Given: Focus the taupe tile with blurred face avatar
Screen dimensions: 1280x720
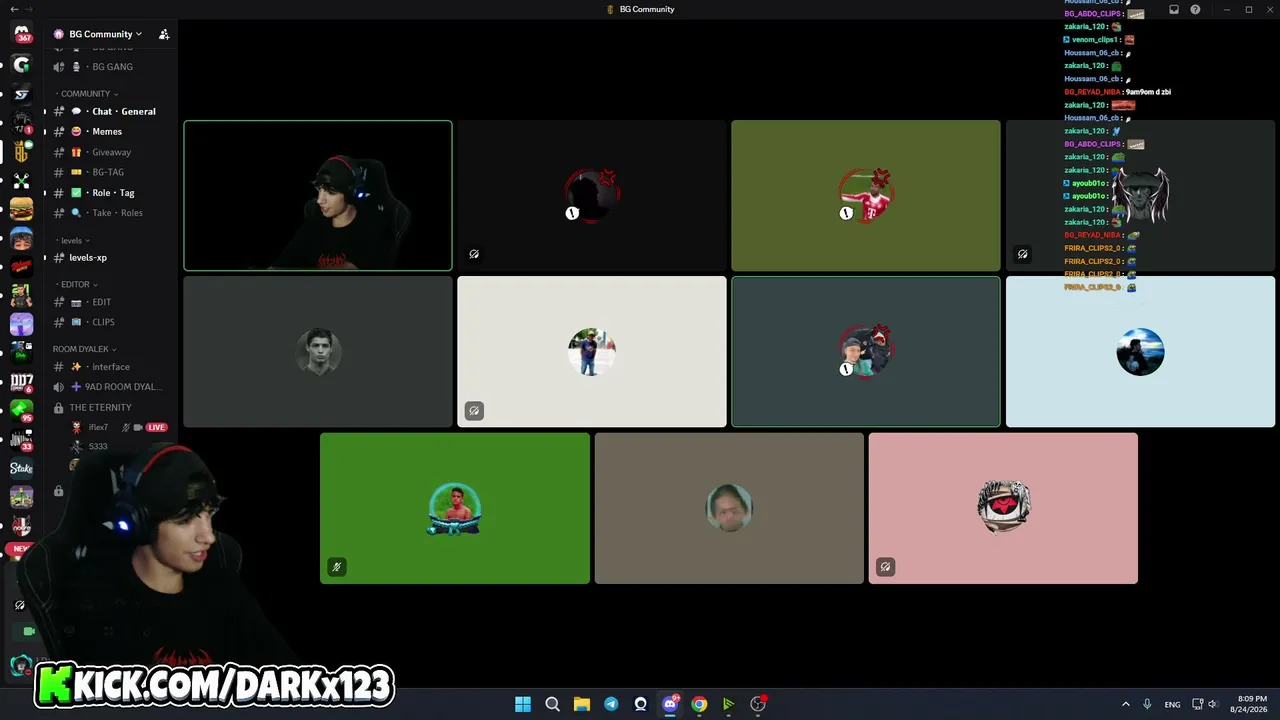Looking at the screenshot, I should tap(729, 508).
